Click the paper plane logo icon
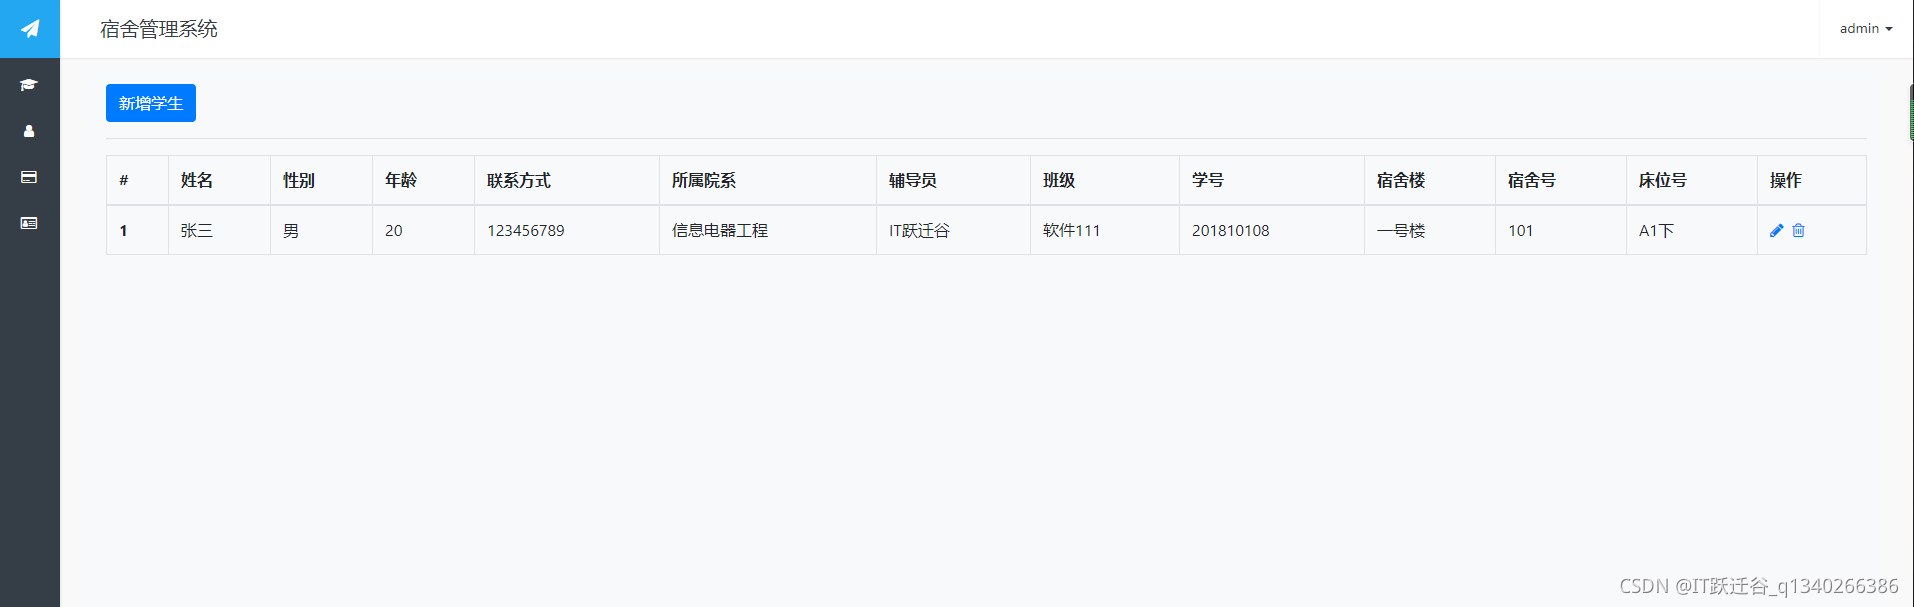This screenshot has width=1914, height=607. pos(30,29)
